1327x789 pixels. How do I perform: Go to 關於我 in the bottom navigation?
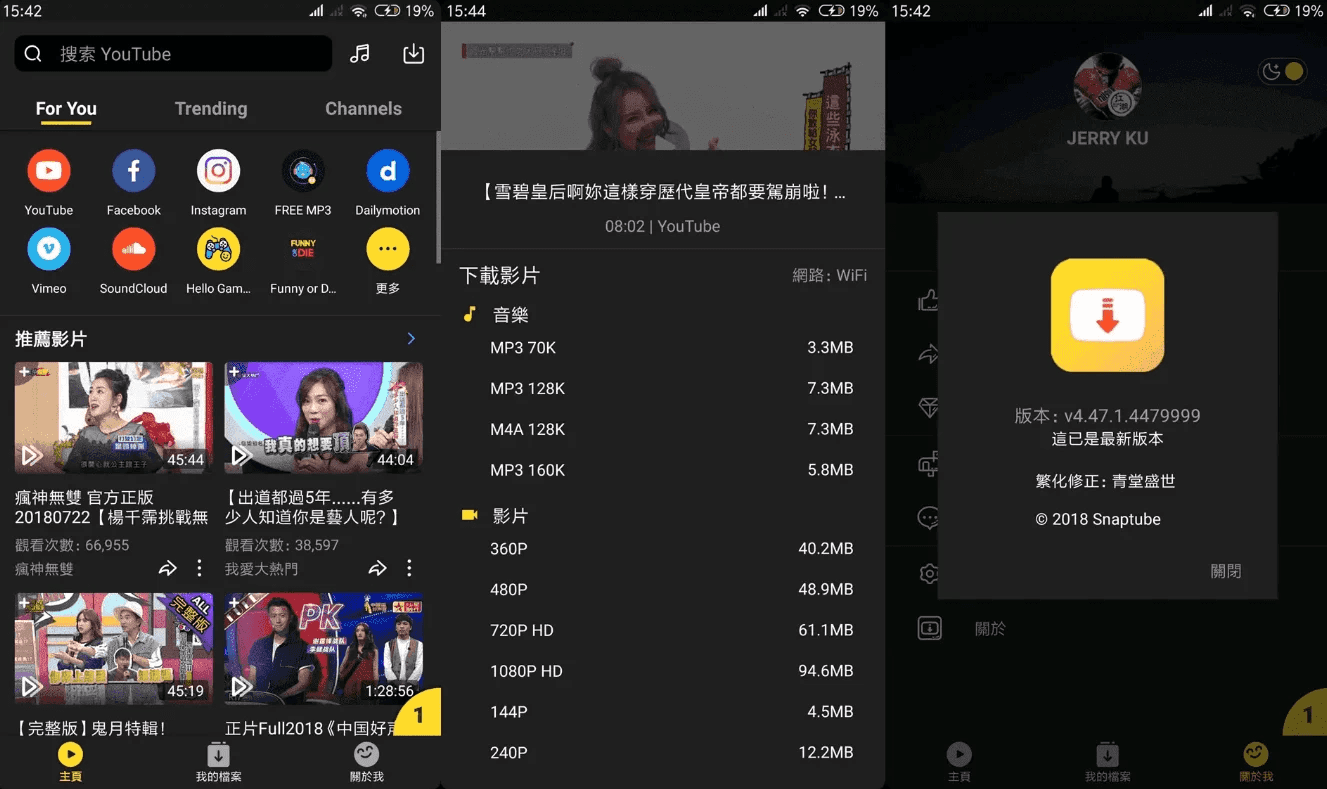(x=366, y=761)
